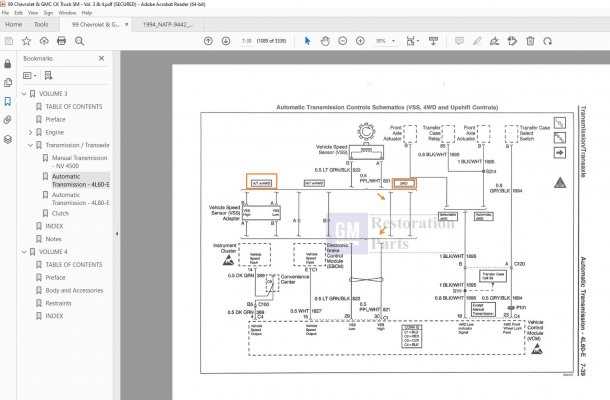Choose the arrow Selection tool
Screen dimensions: 610x400
307,41
